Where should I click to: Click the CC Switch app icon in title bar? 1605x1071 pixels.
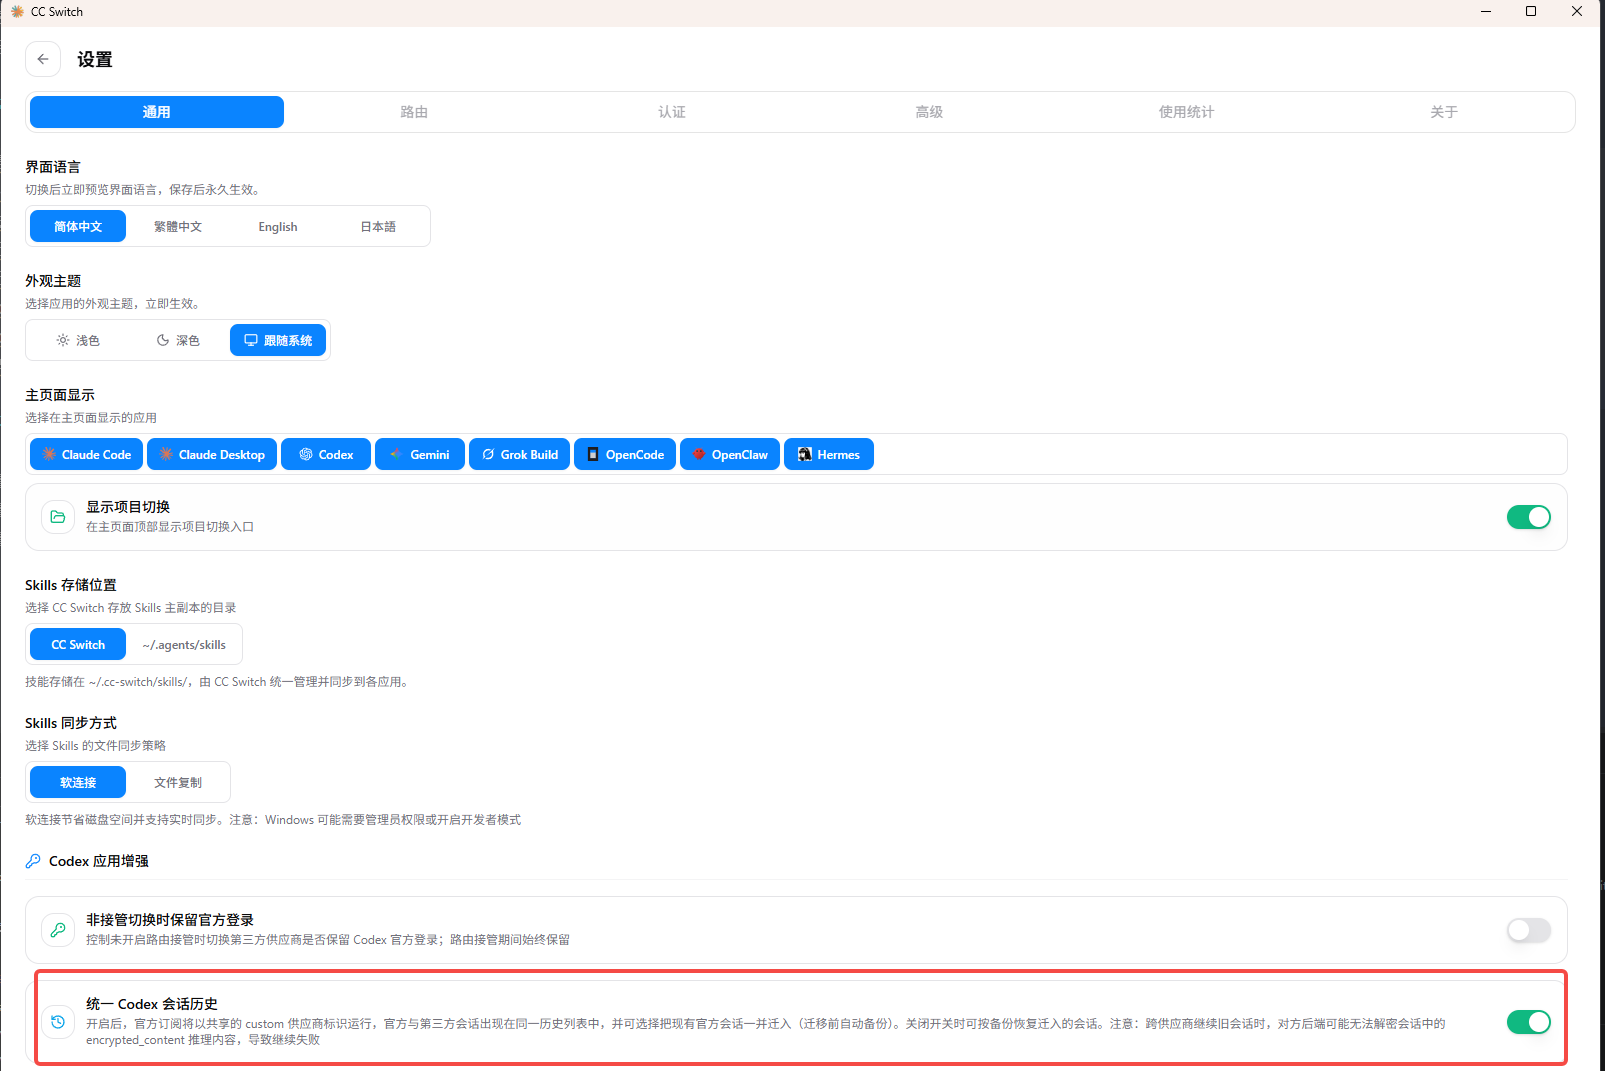point(17,12)
